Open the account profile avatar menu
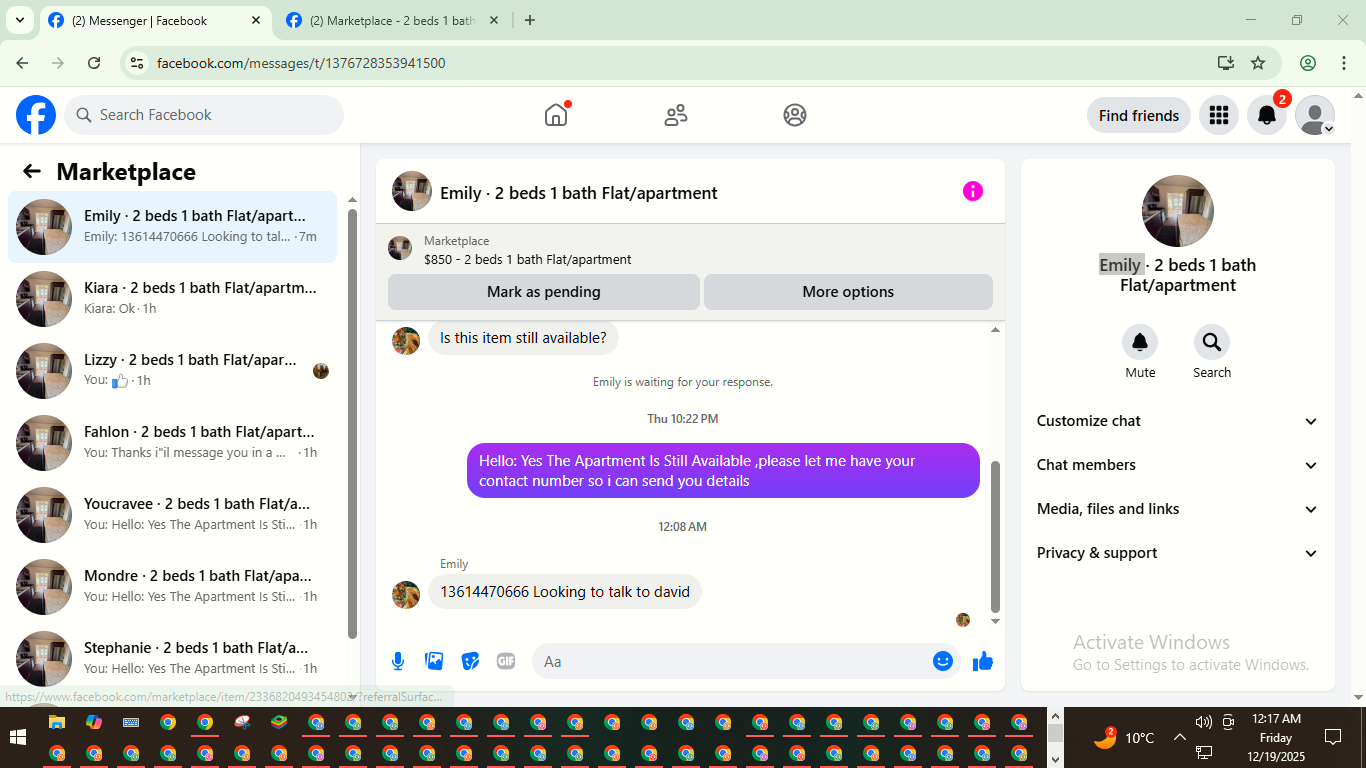 (1315, 115)
